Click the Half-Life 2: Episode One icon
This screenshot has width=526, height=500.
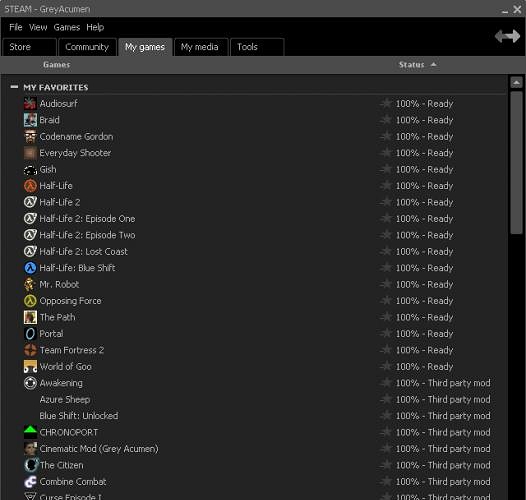(30, 219)
